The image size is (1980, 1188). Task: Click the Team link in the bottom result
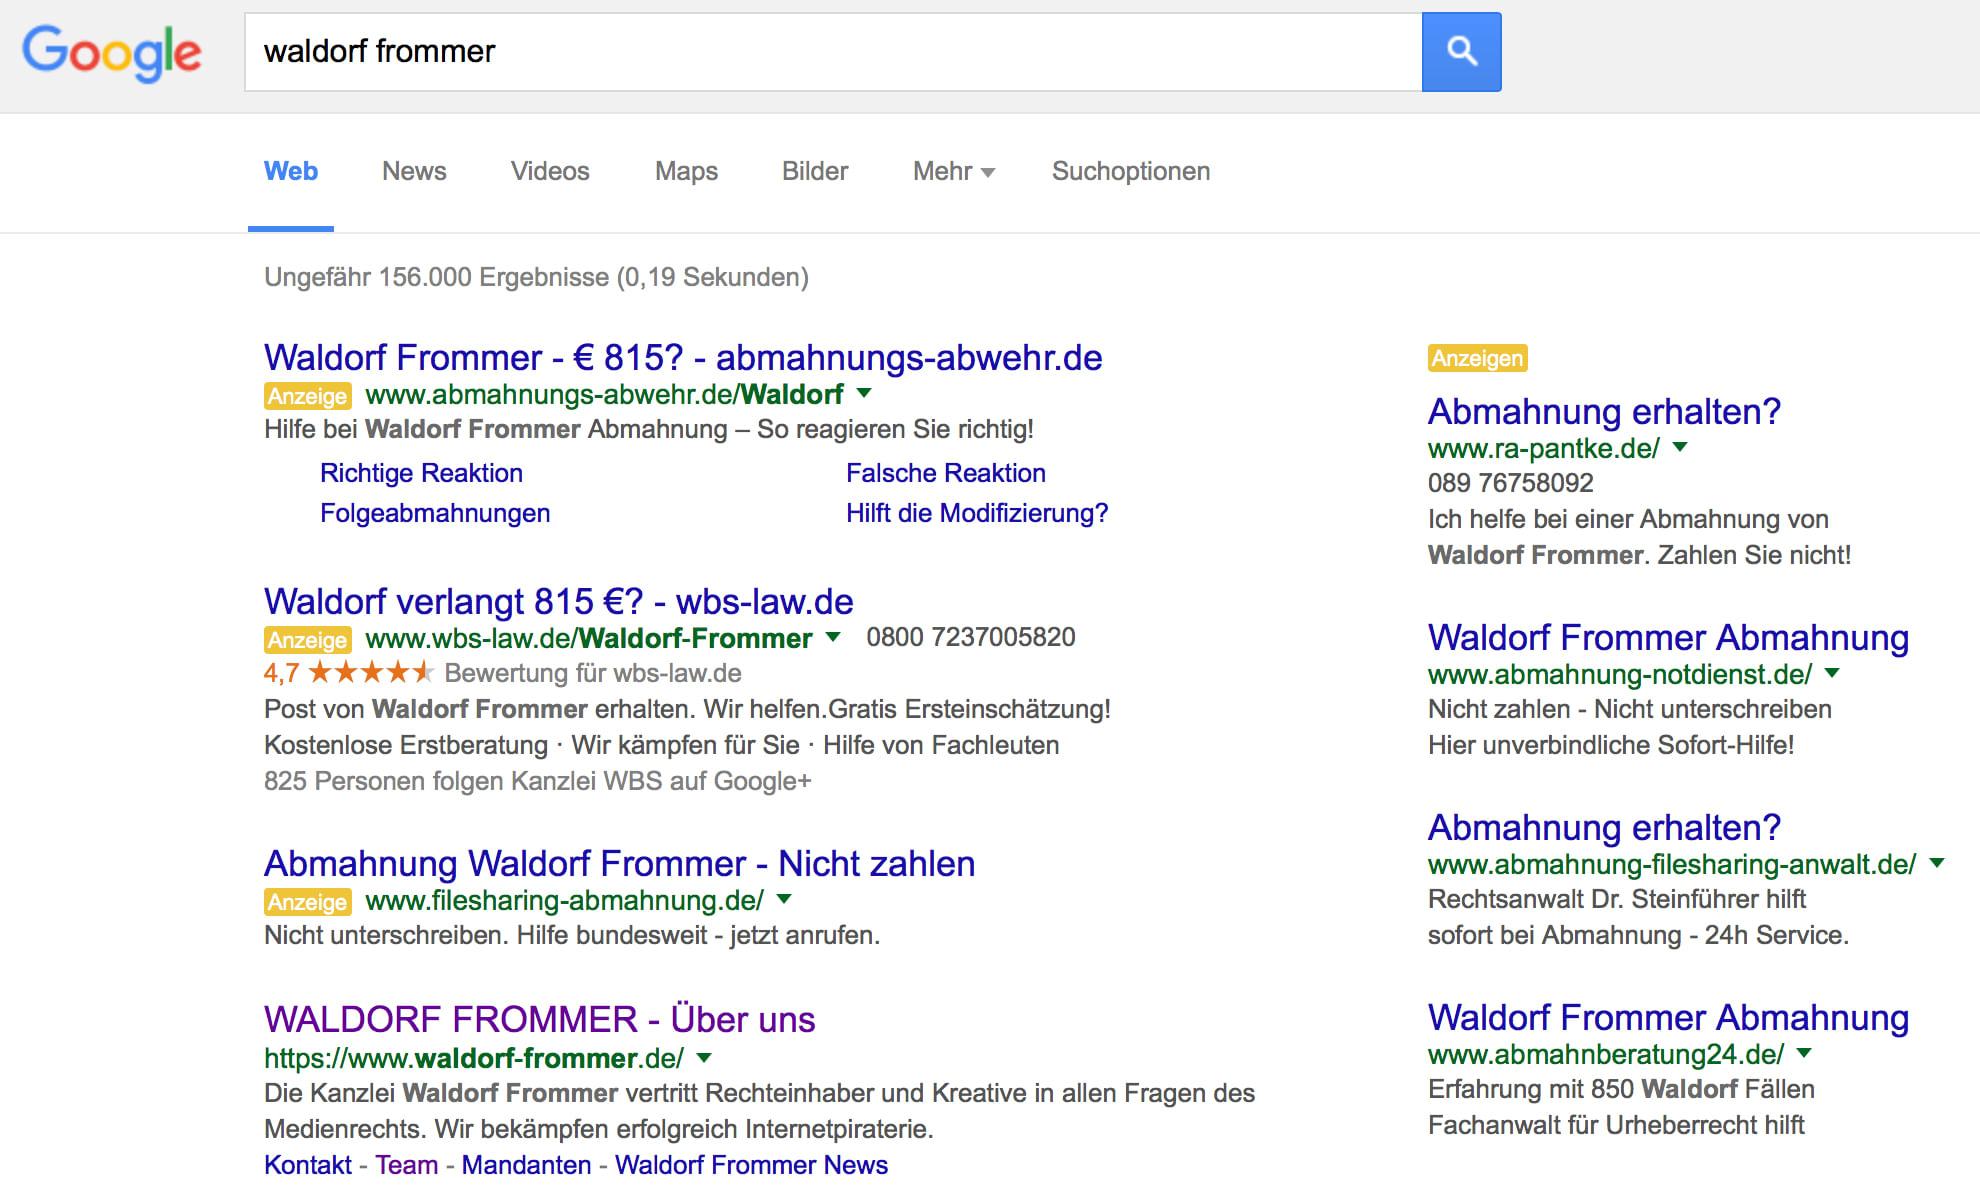coord(406,1164)
